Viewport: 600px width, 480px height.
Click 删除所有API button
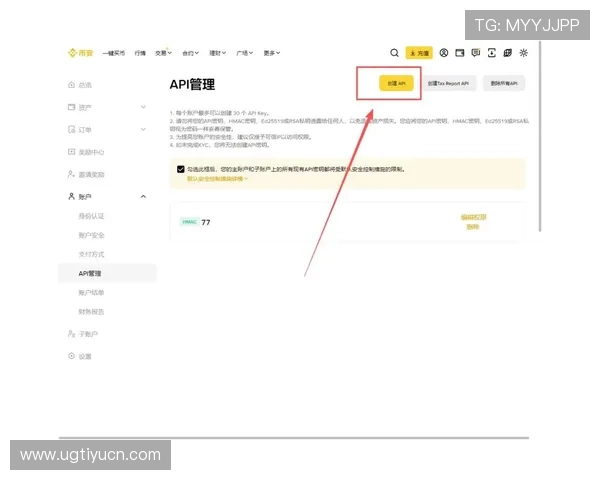pos(504,83)
